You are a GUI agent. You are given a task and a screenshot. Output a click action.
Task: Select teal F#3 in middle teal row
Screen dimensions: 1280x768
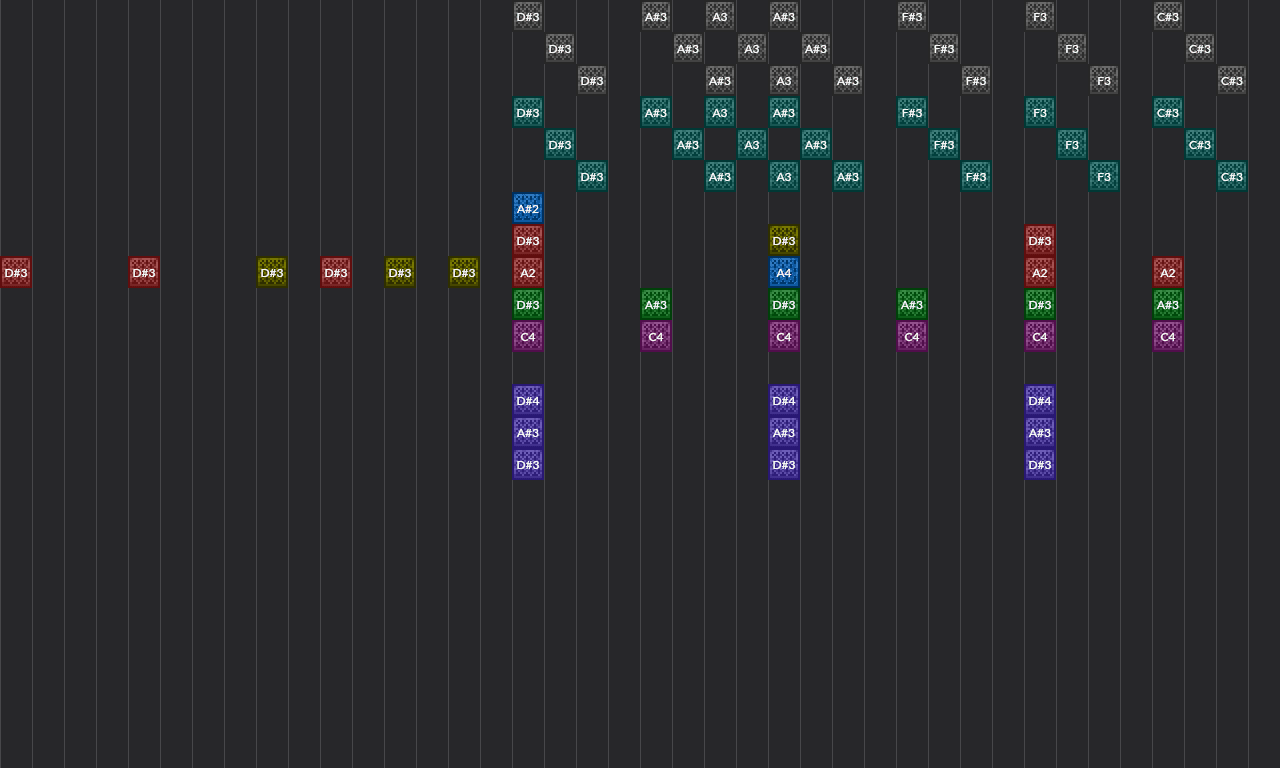944,144
